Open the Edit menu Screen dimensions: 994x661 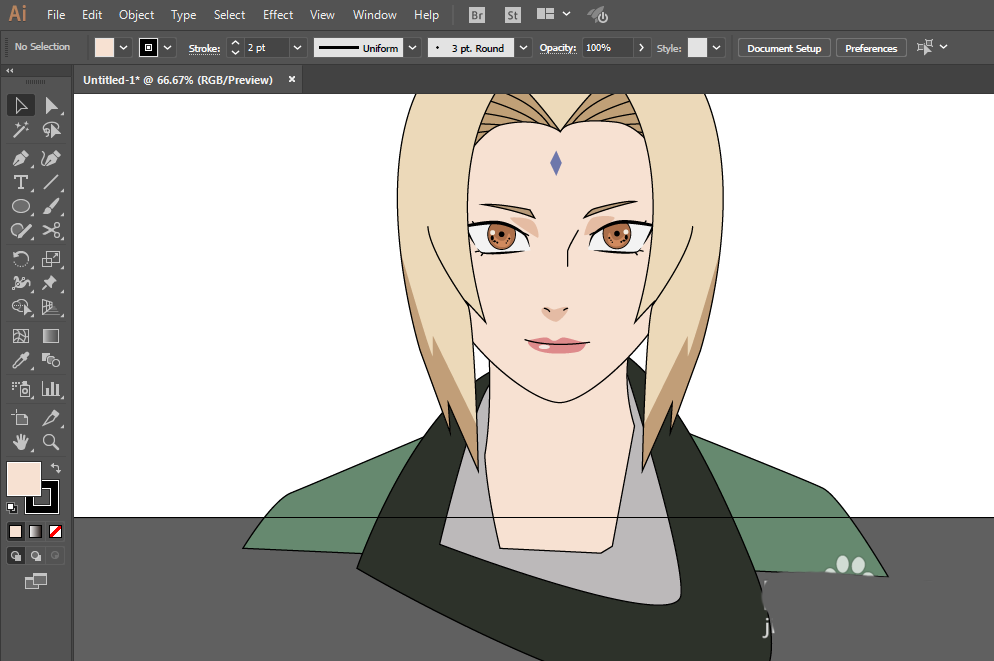pos(92,15)
